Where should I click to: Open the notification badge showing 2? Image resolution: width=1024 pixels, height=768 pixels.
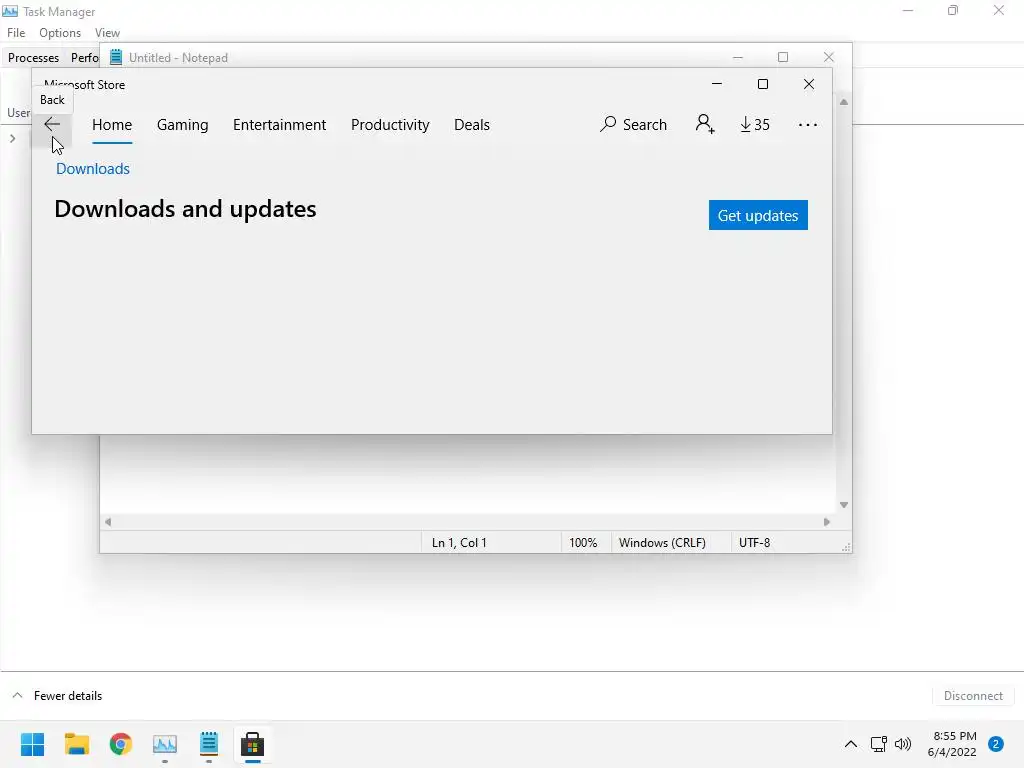(996, 744)
